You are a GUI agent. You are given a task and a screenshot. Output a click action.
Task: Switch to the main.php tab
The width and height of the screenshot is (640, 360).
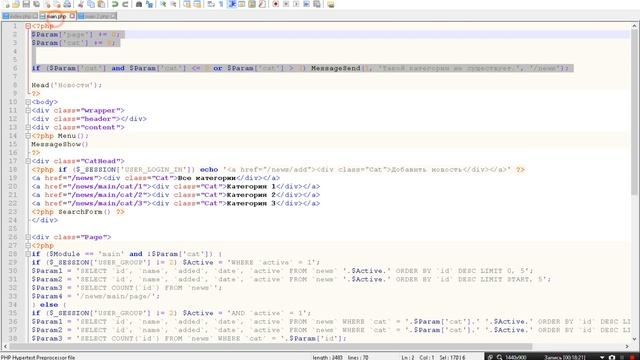[x=57, y=16]
